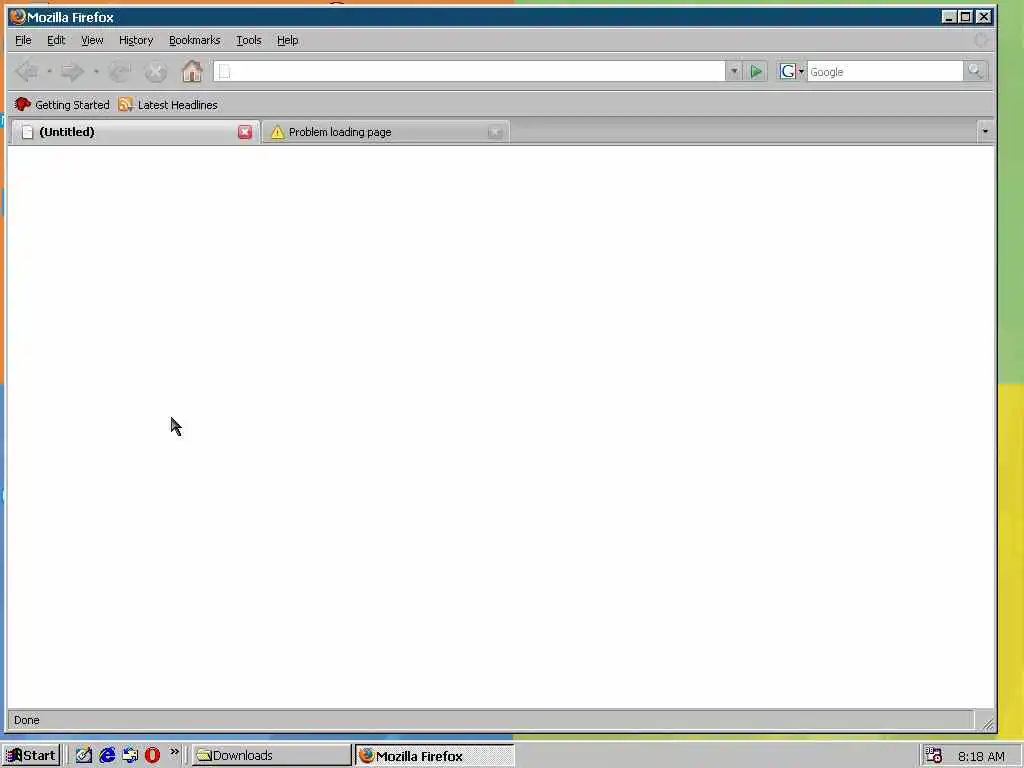This screenshot has width=1024, height=768.
Task: Click the window resize grip corner
Action: 987,724
